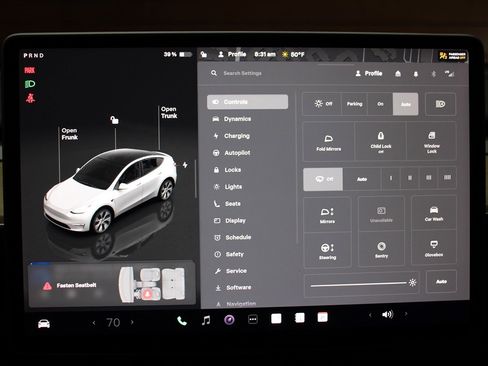Tap the 70 temperature setting
Screen dimensions: 488x366
coord(113,323)
